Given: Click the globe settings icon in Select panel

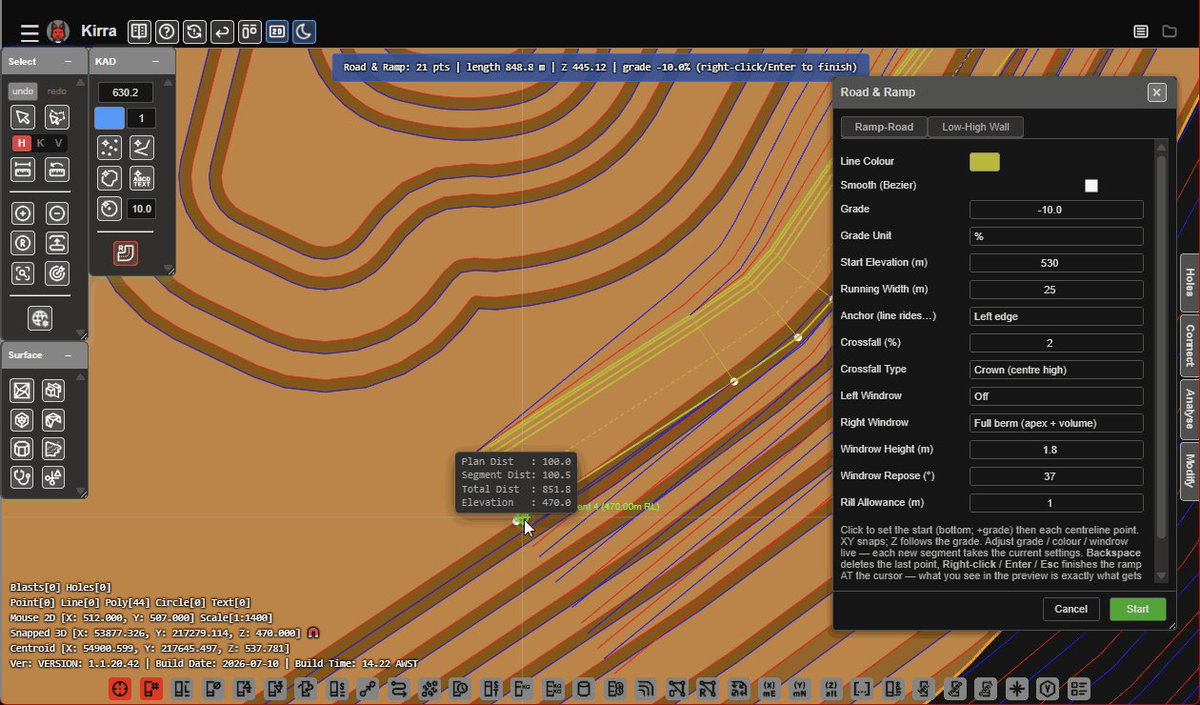Looking at the screenshot, I should coord(40,318).
